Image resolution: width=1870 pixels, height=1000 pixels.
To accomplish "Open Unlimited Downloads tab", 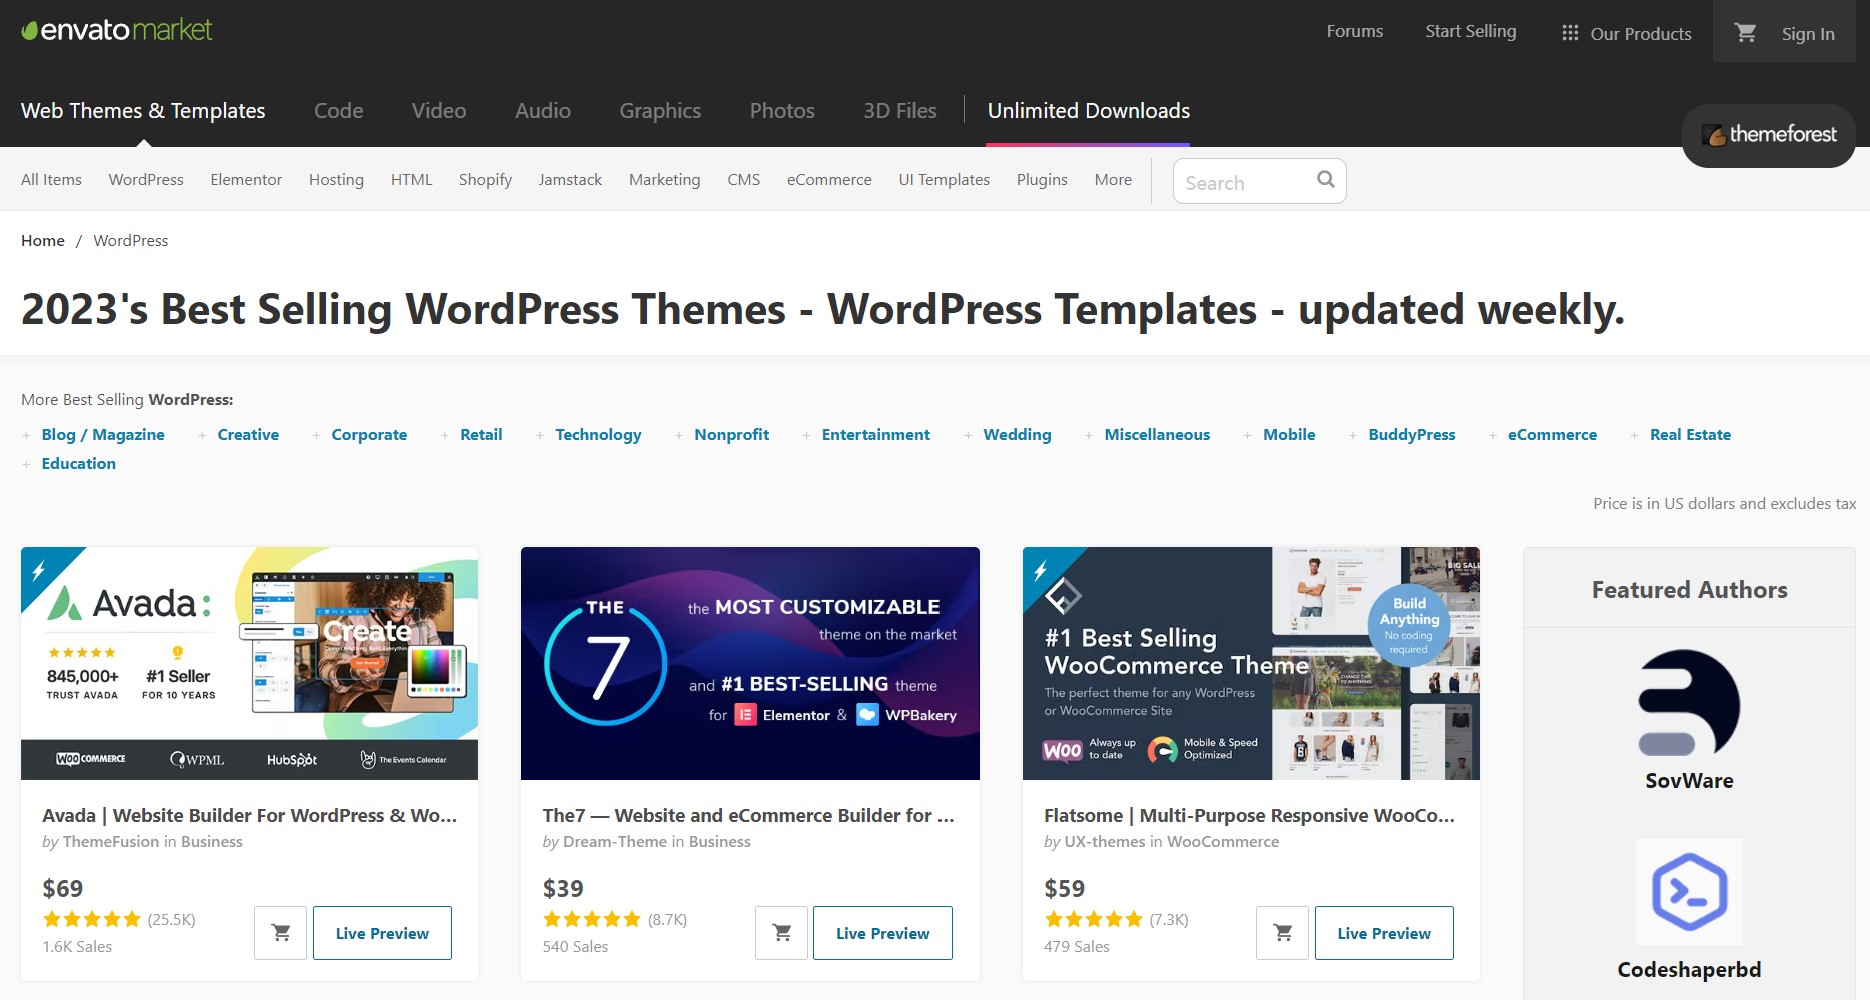I will pyautogui.click(x=1088, y=111).
